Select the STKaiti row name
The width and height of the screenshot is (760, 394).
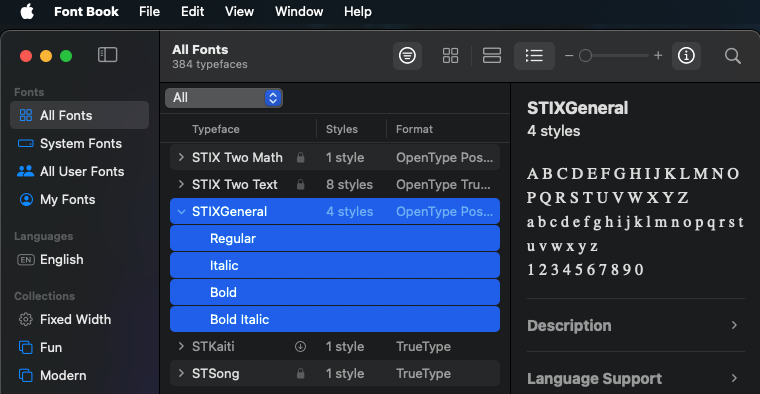pyautogui.click(x=213, y=347)
